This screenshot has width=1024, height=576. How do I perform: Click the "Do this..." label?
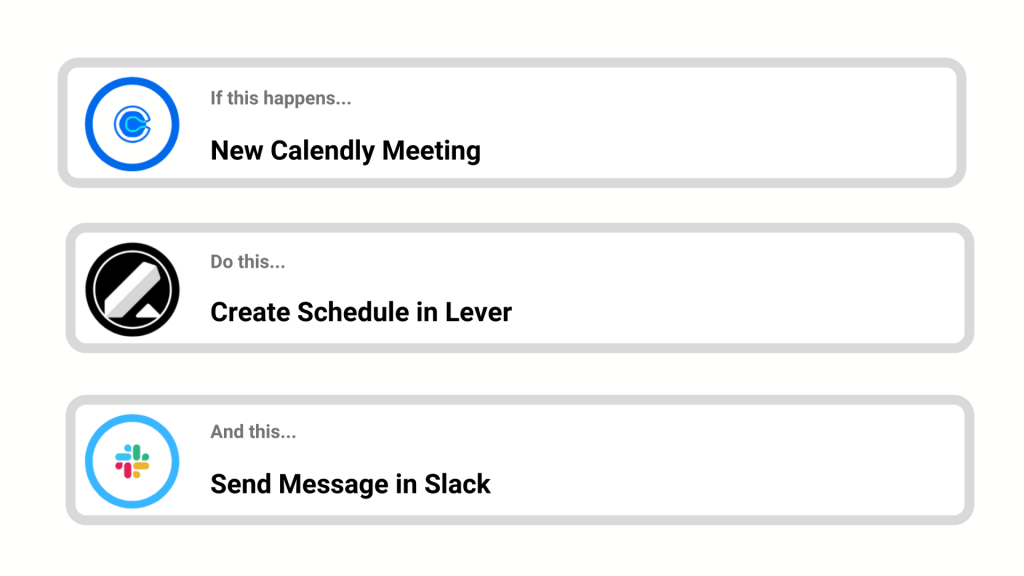pyautogui.click(x=247, y=262)
